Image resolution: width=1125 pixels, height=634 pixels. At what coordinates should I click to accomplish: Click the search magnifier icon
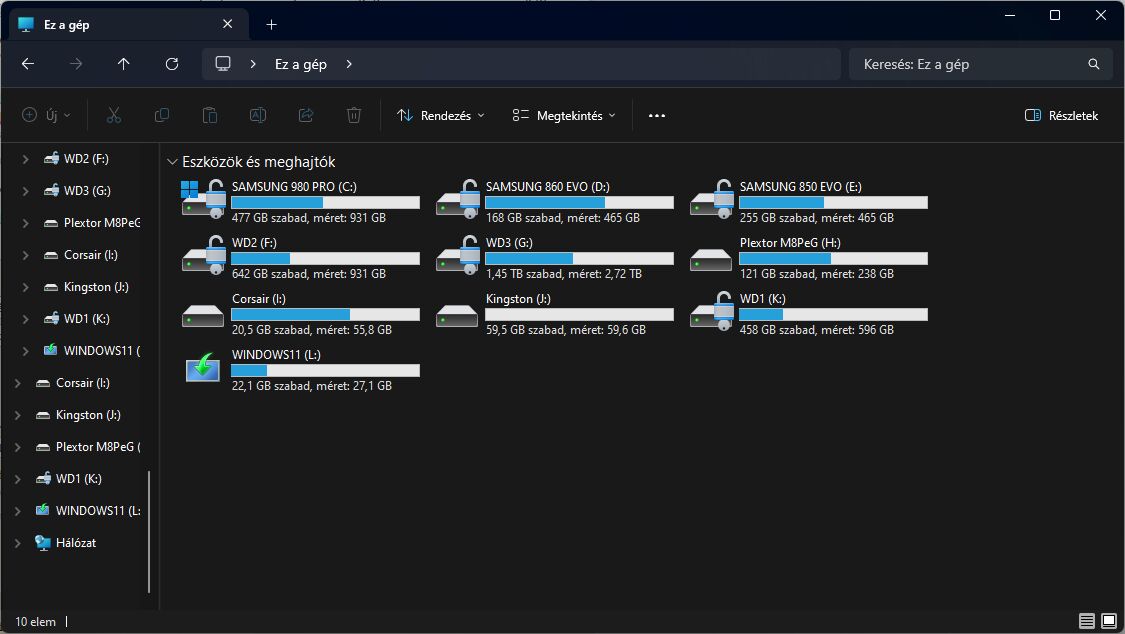click(1093, 64)
